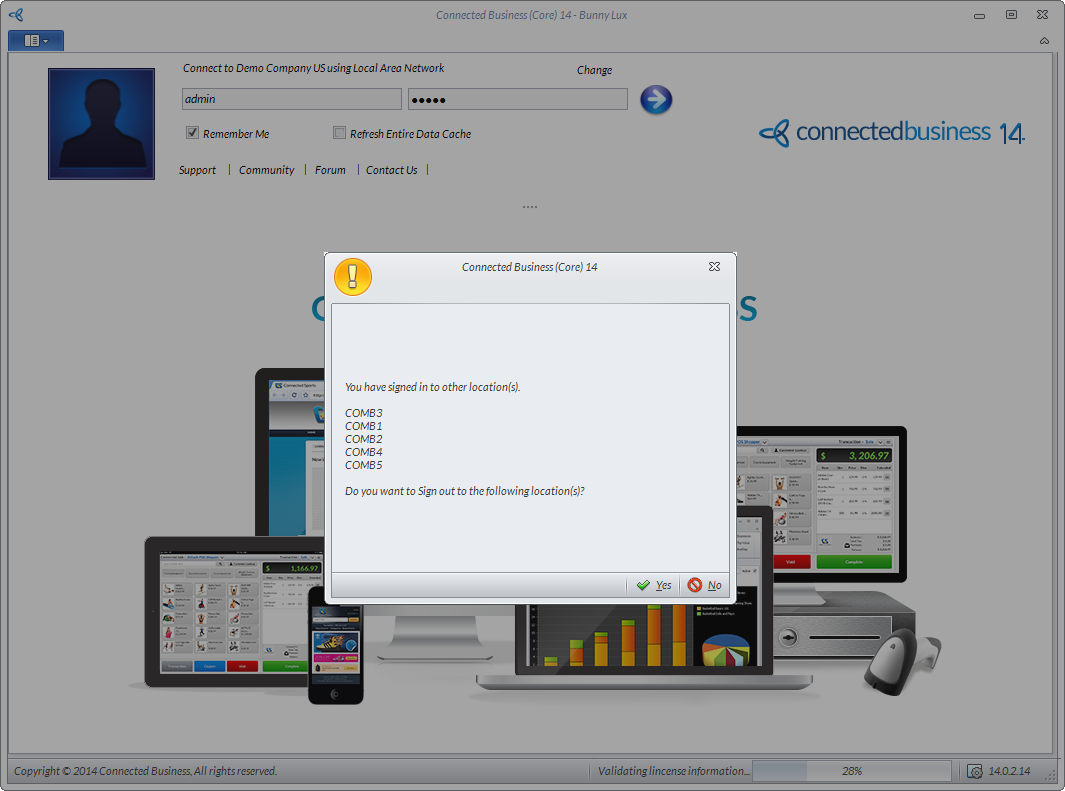Click the Validating license information status text
This screenshot has width=1065, height=791.
click(674, 771)
